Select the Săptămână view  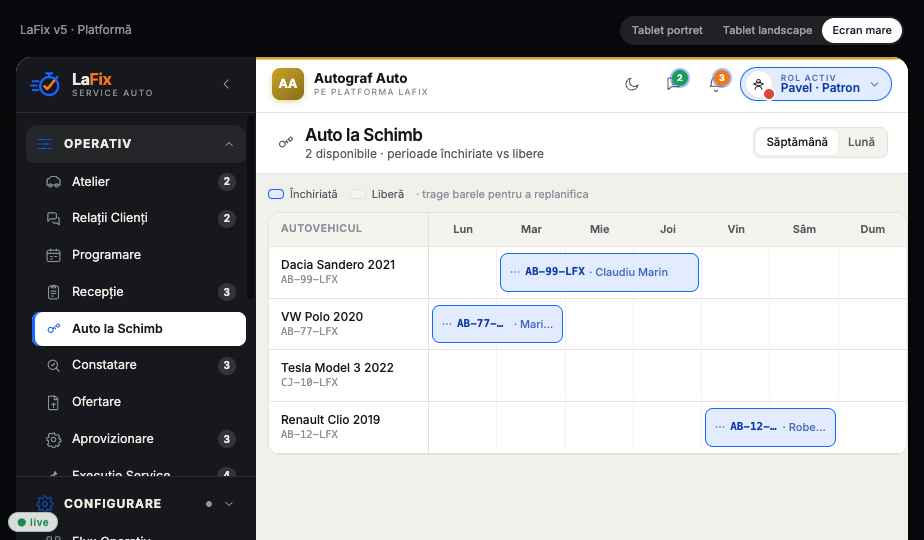pos(797,142)
